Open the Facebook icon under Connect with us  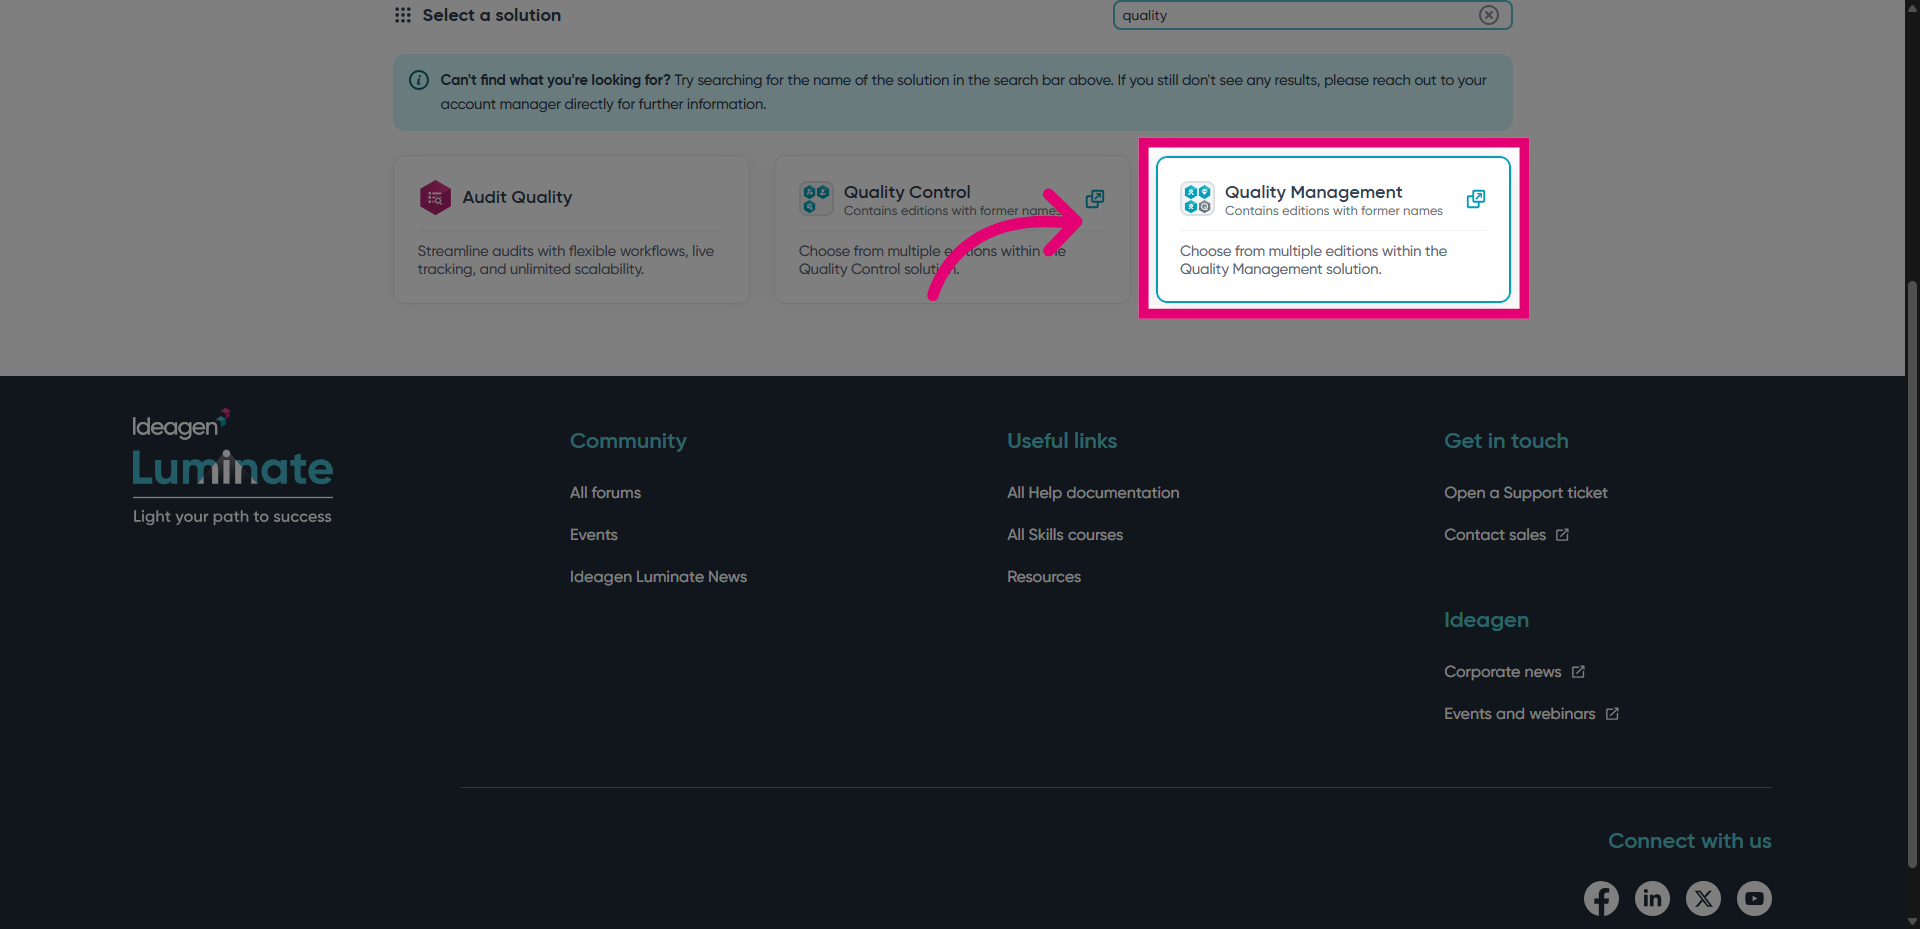[x=1601, y=898]
